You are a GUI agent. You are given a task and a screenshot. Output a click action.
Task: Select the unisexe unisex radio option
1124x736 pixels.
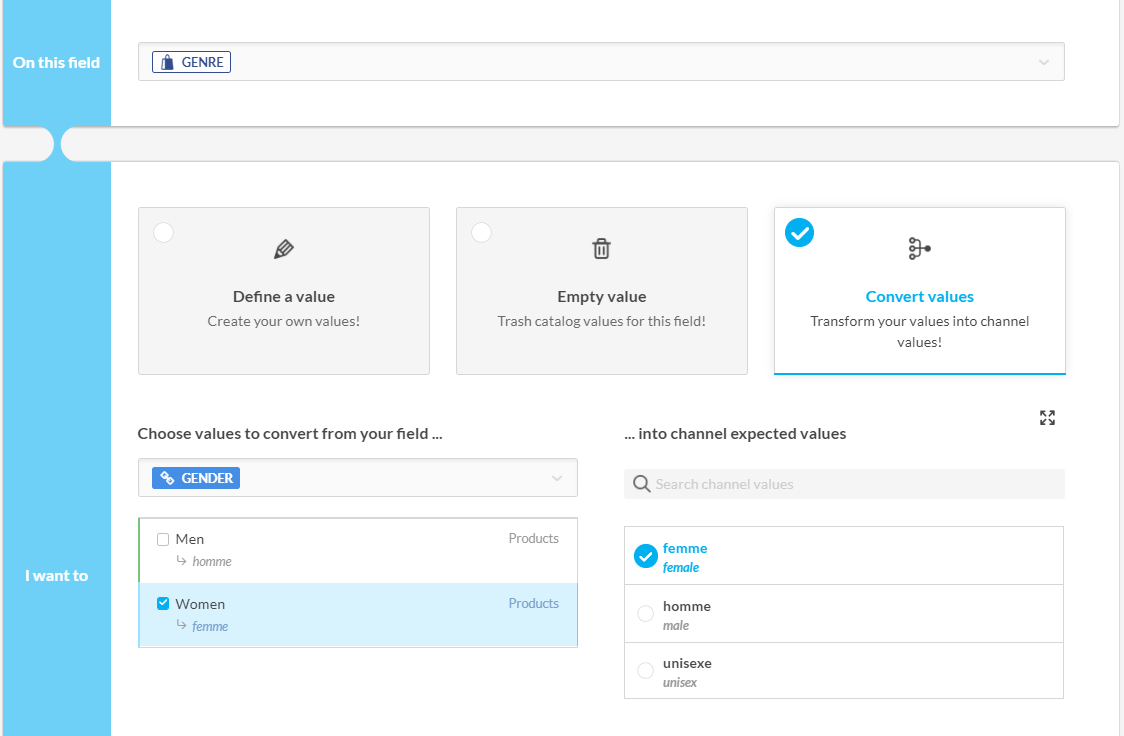(645, 670)
